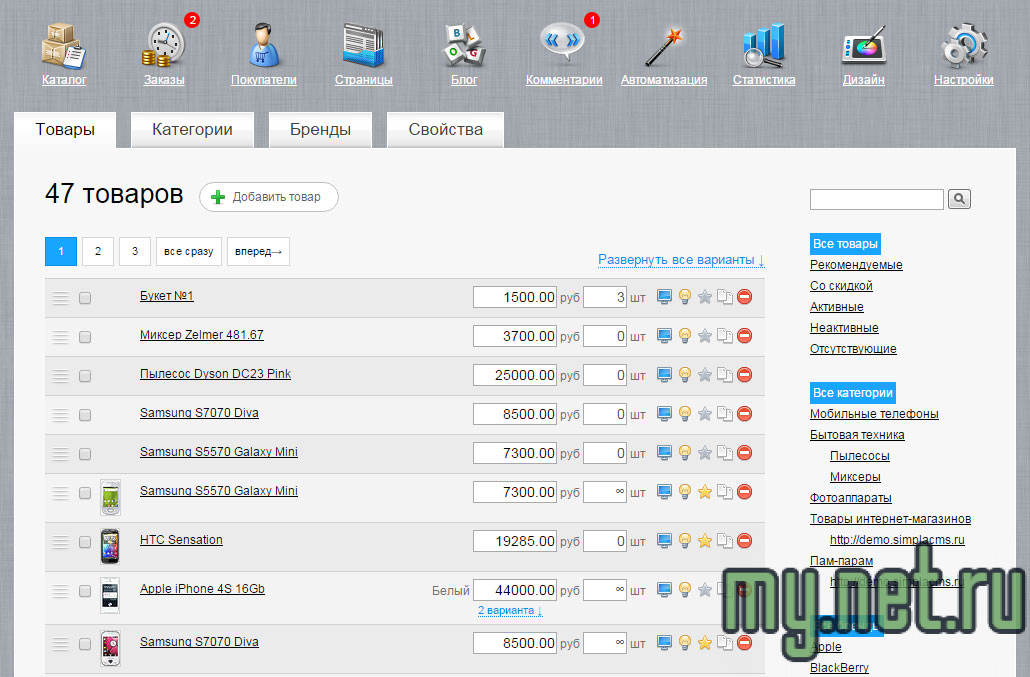The height and width of the screenshot is (677, 1030).
Task: Open the Бренды tab
Action: pyautogui.click(x=320, y=130)
